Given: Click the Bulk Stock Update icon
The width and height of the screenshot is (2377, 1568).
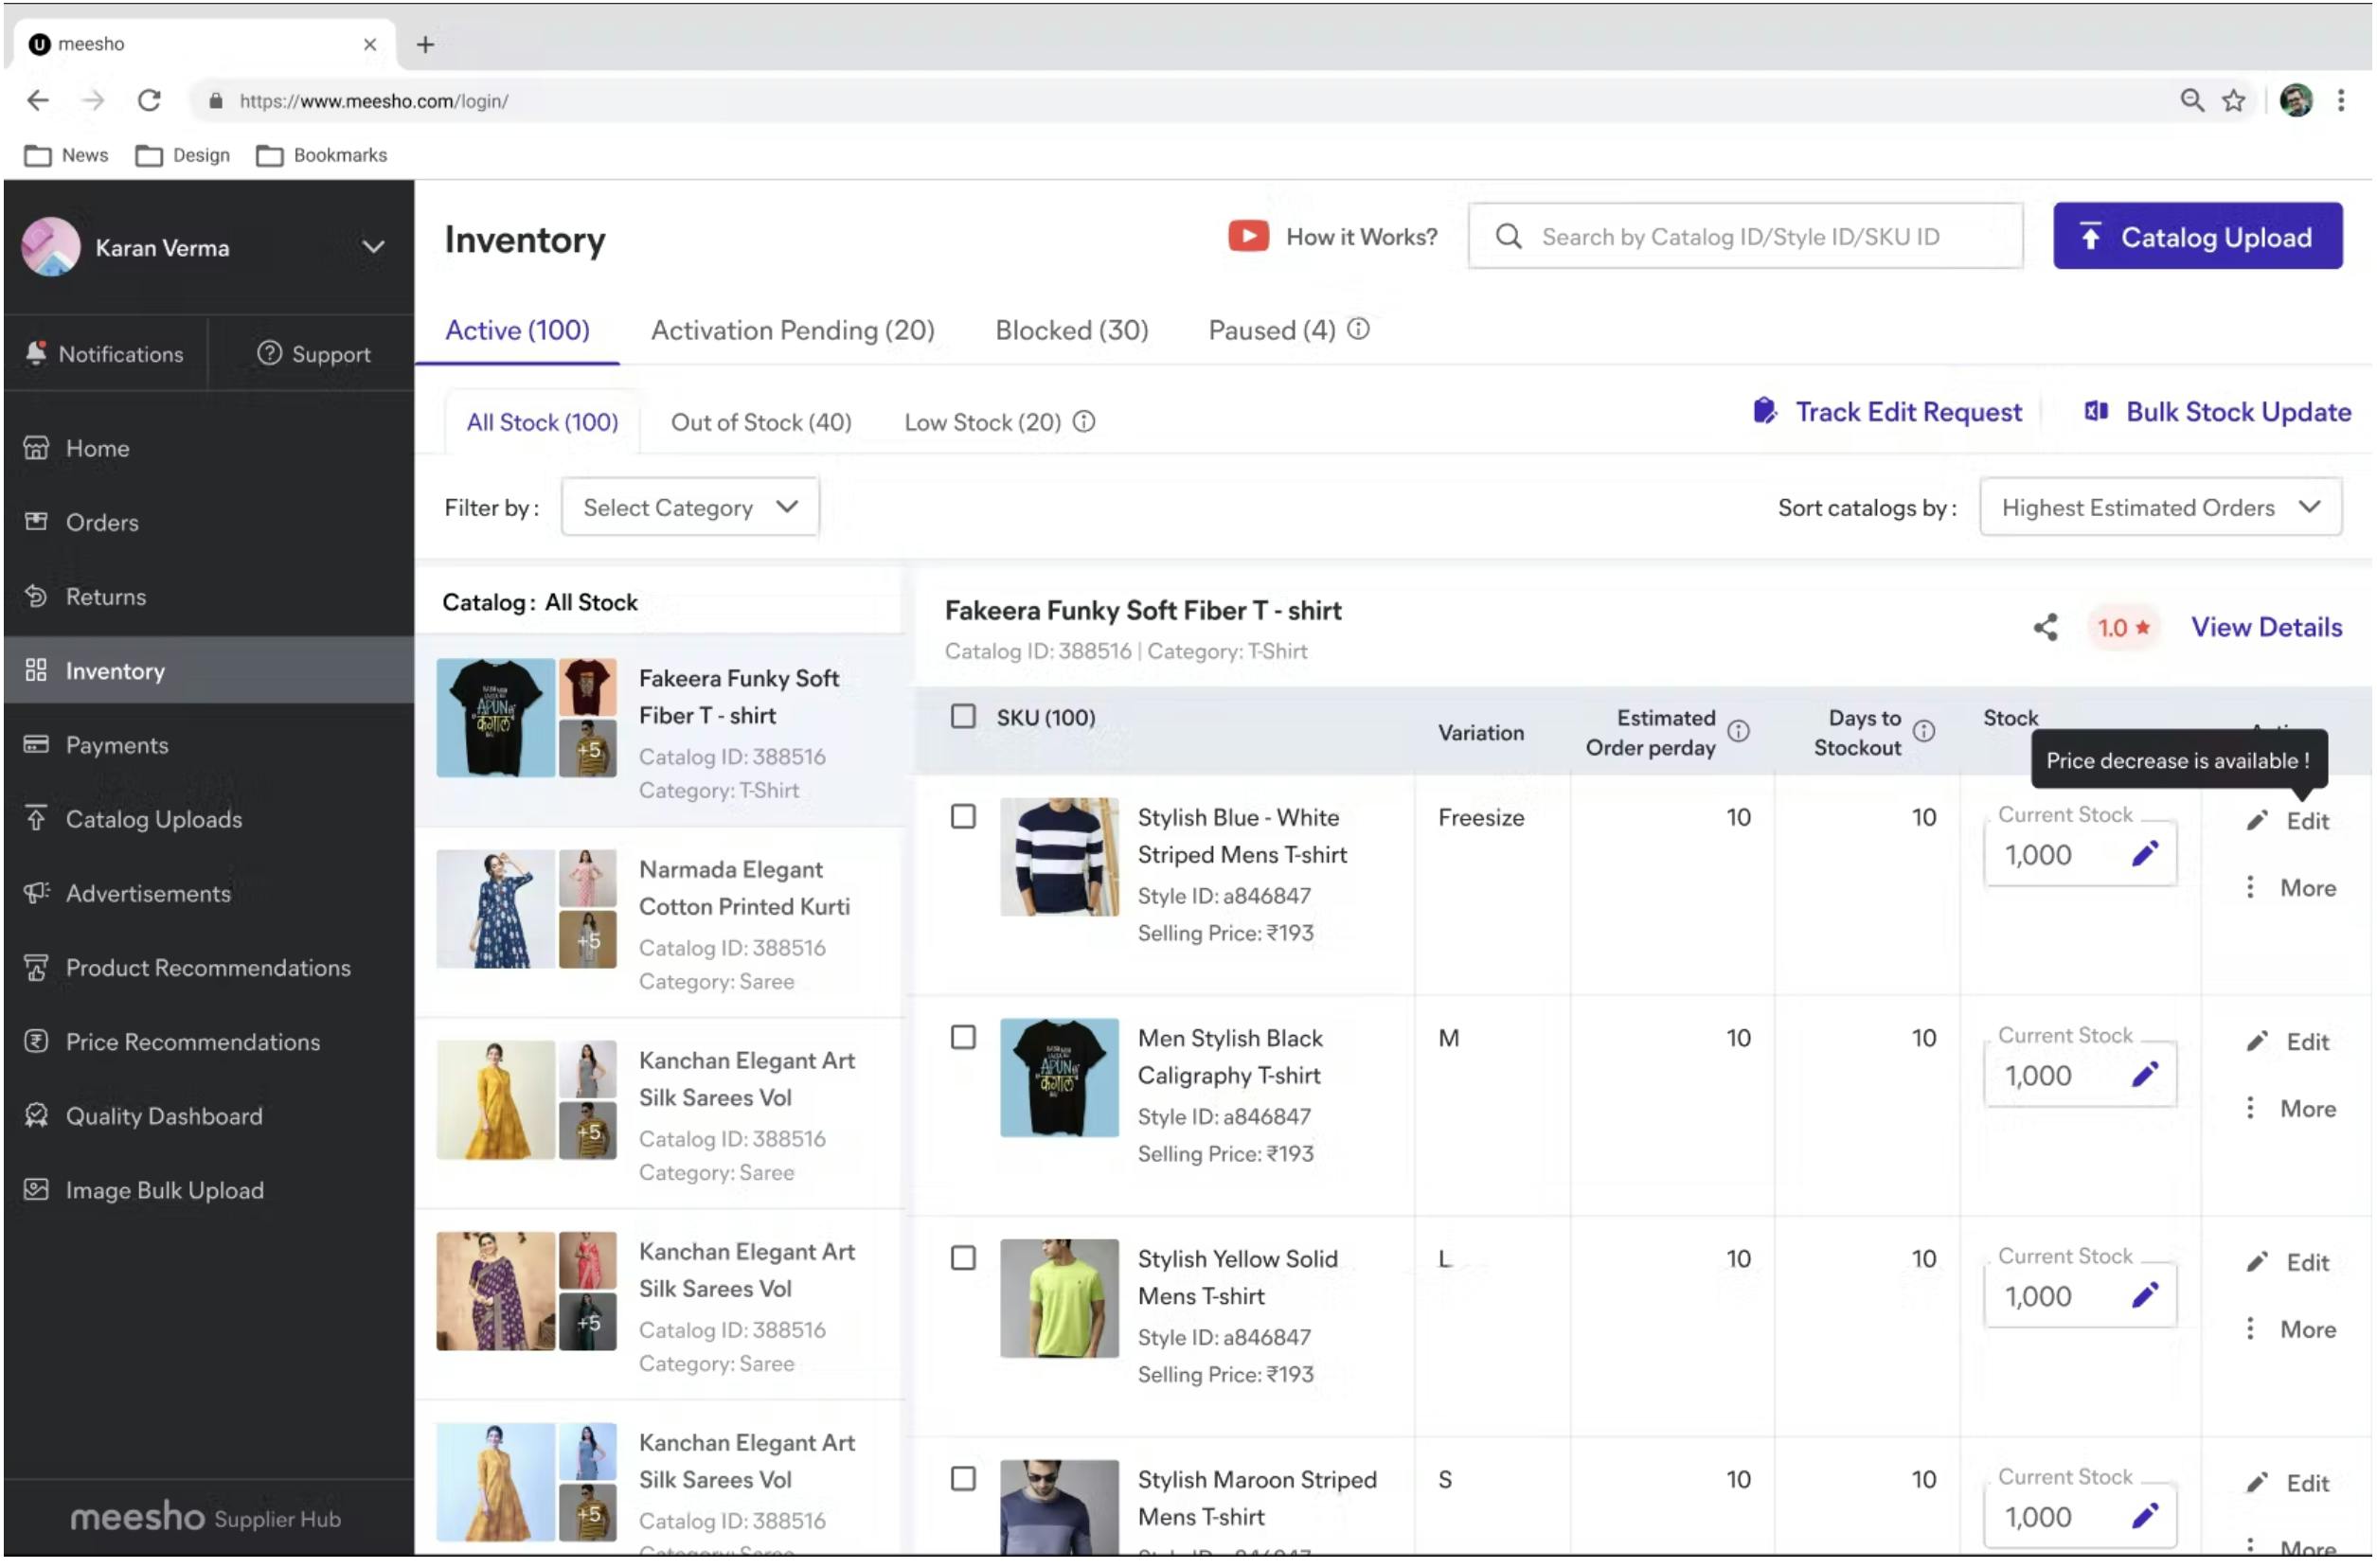Looking at the screenshot, I should [2097, 411].
